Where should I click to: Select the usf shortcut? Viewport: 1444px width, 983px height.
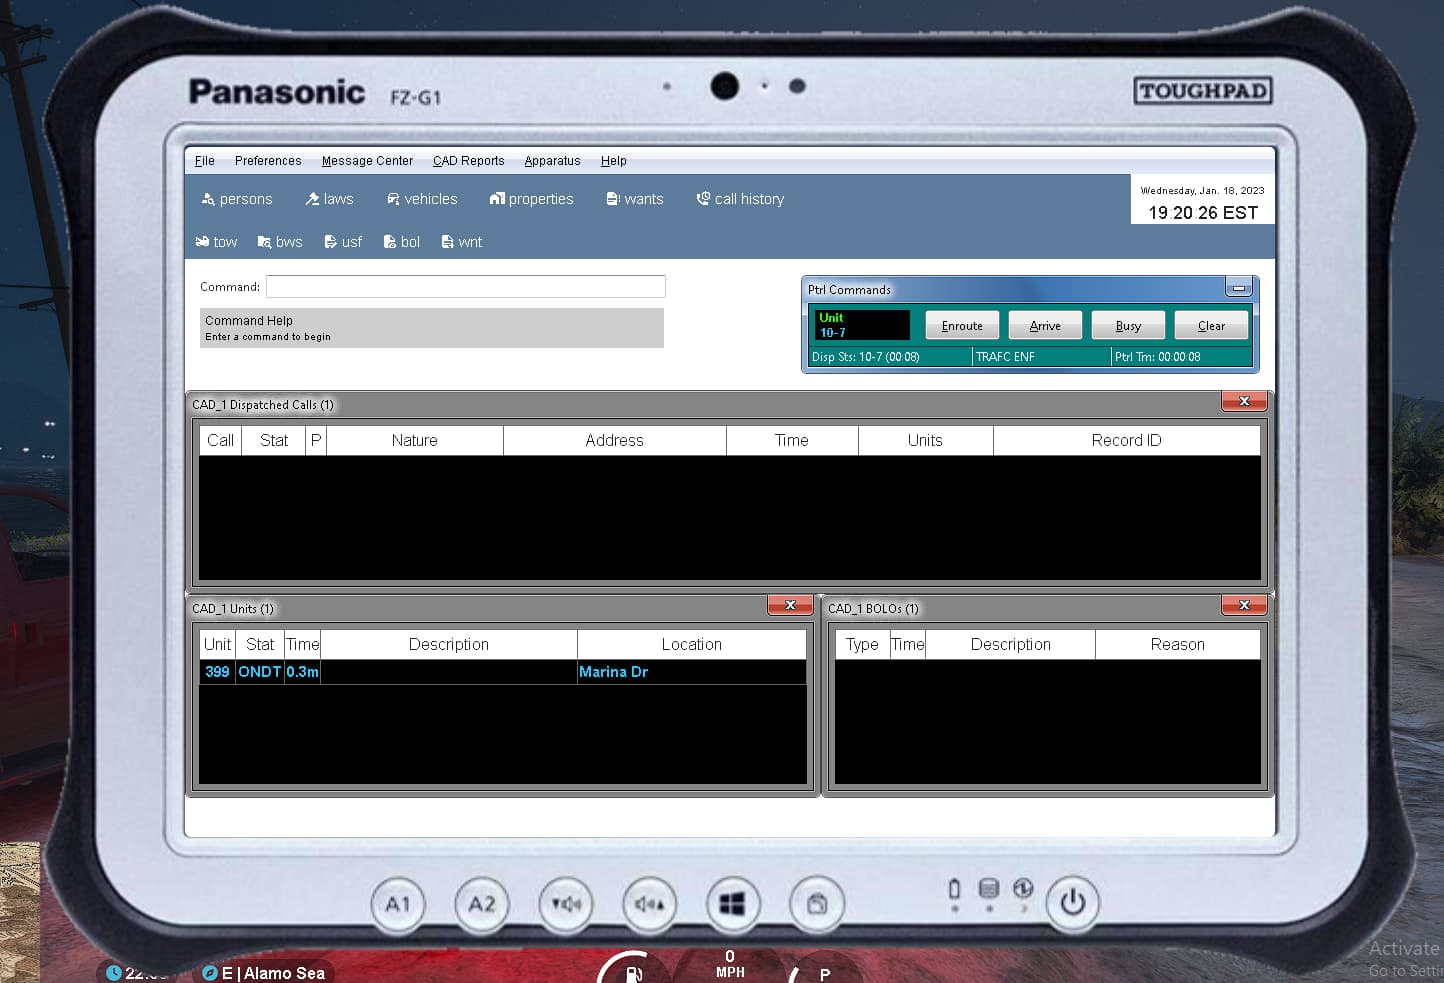click(343, 242)
